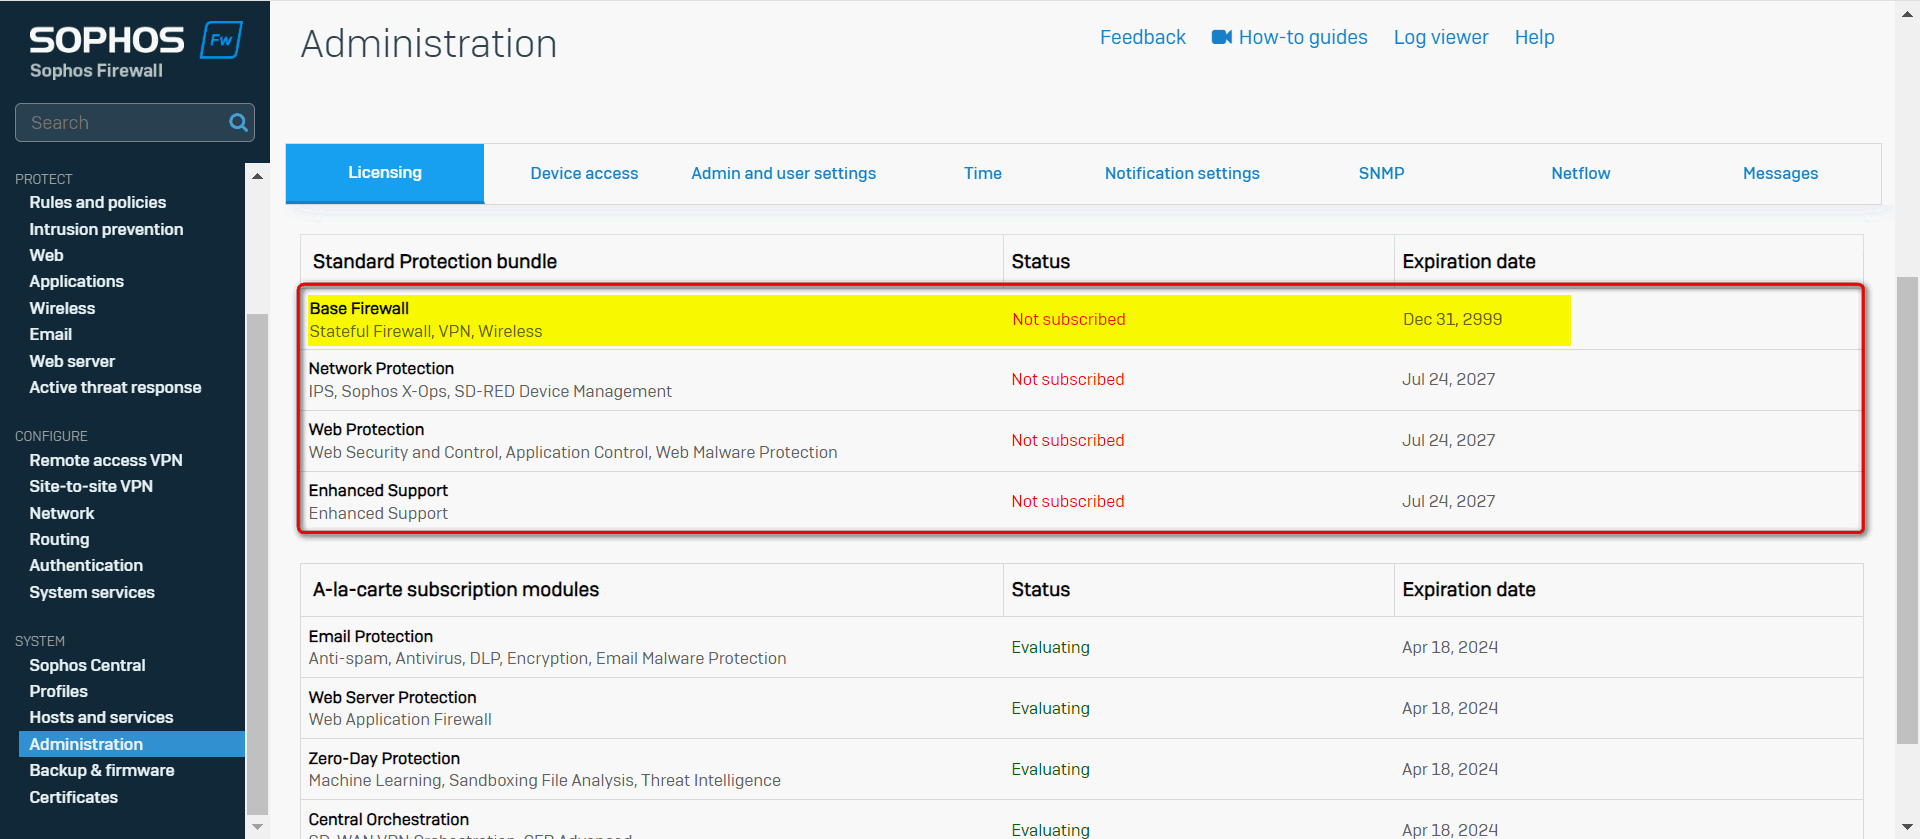The image size is (1920, 839).
Task: Click the main page scrollbar thumb
Action: 1907,510
